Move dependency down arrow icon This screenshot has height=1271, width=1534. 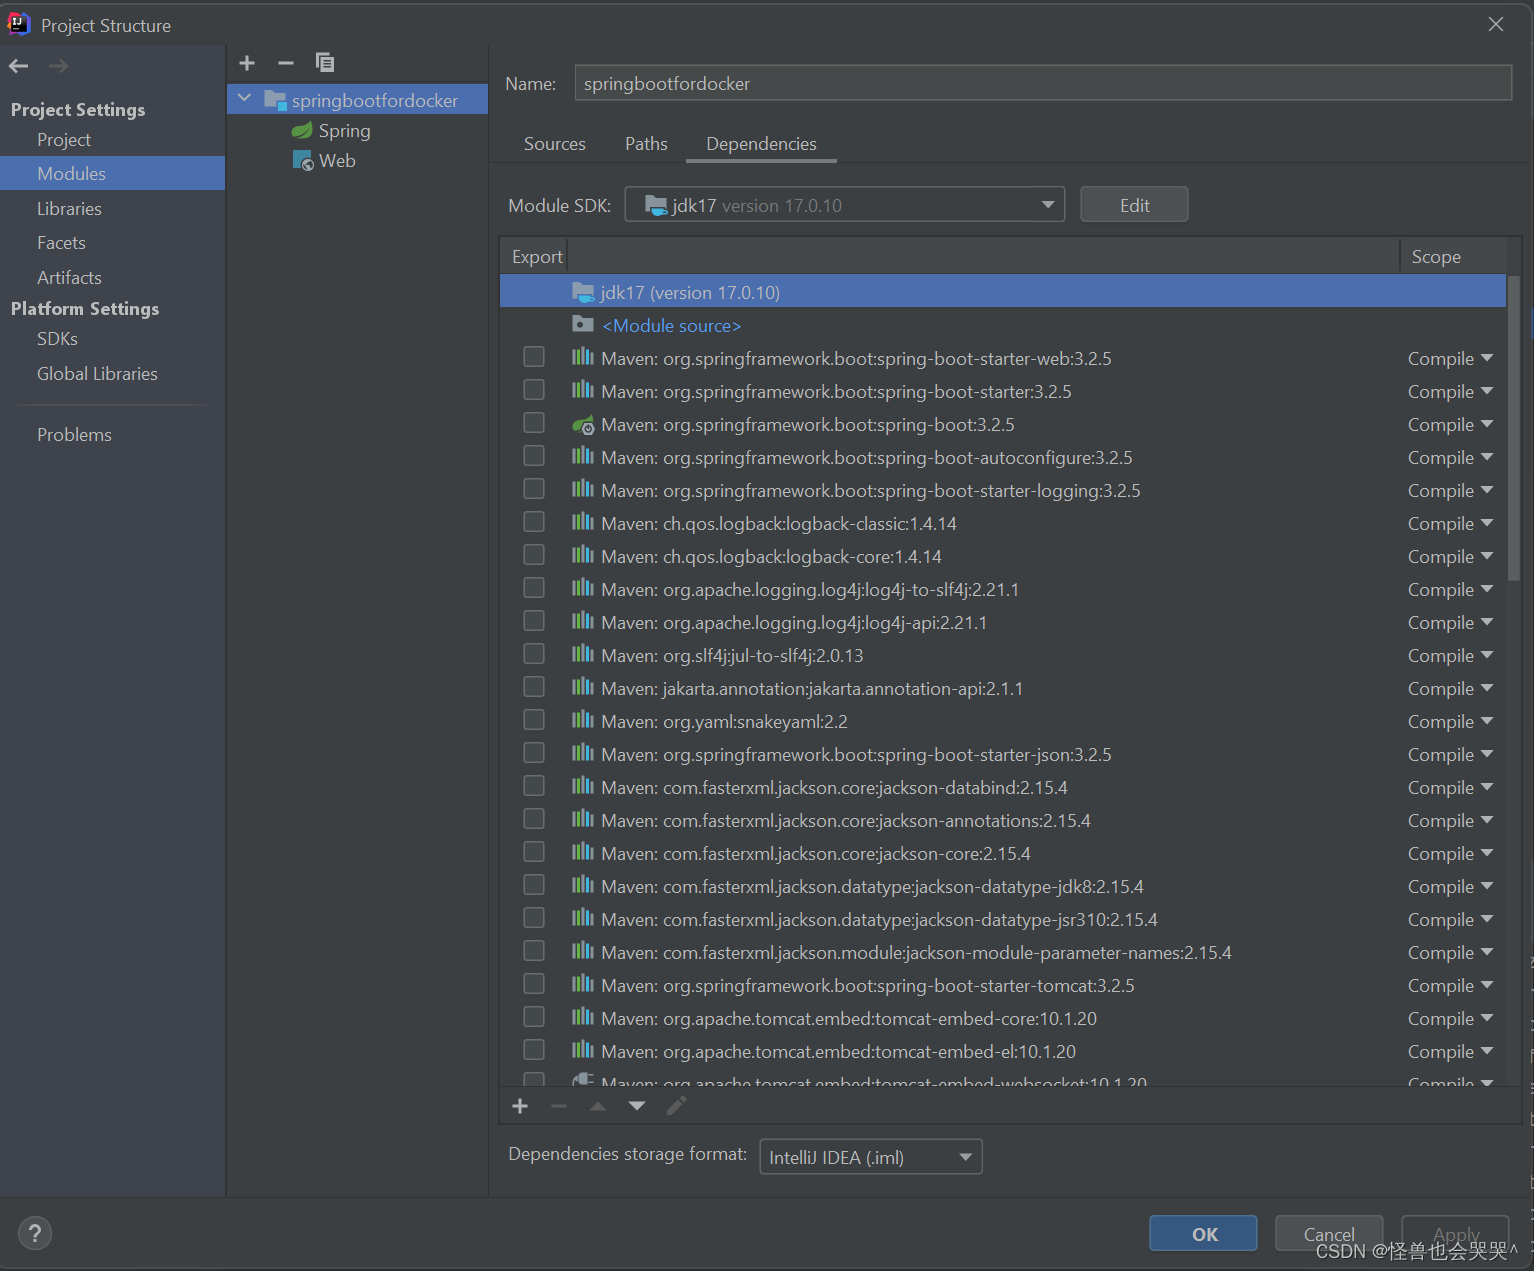(637, 1106)
